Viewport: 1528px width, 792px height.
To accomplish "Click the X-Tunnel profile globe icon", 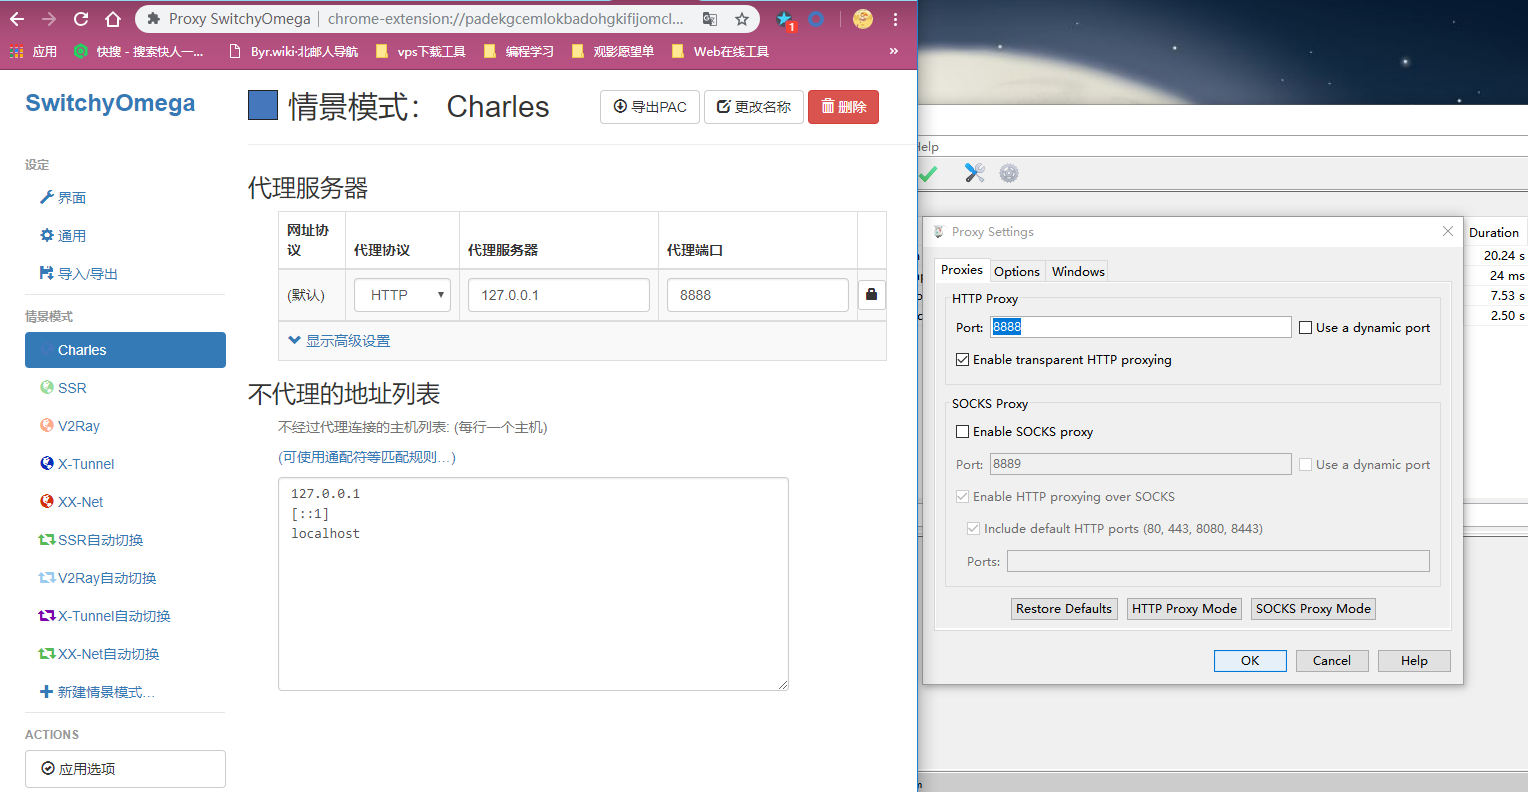I will [x=46, y=463].
